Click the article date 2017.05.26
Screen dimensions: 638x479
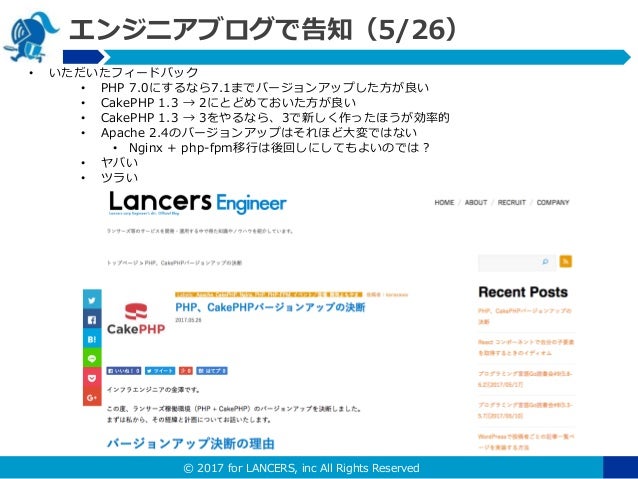coord(188,320)
